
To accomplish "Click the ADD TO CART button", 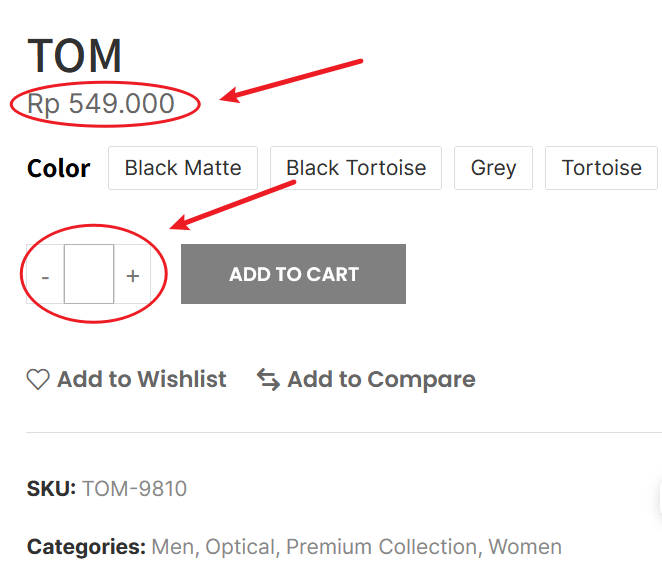I will pos(293,274).
